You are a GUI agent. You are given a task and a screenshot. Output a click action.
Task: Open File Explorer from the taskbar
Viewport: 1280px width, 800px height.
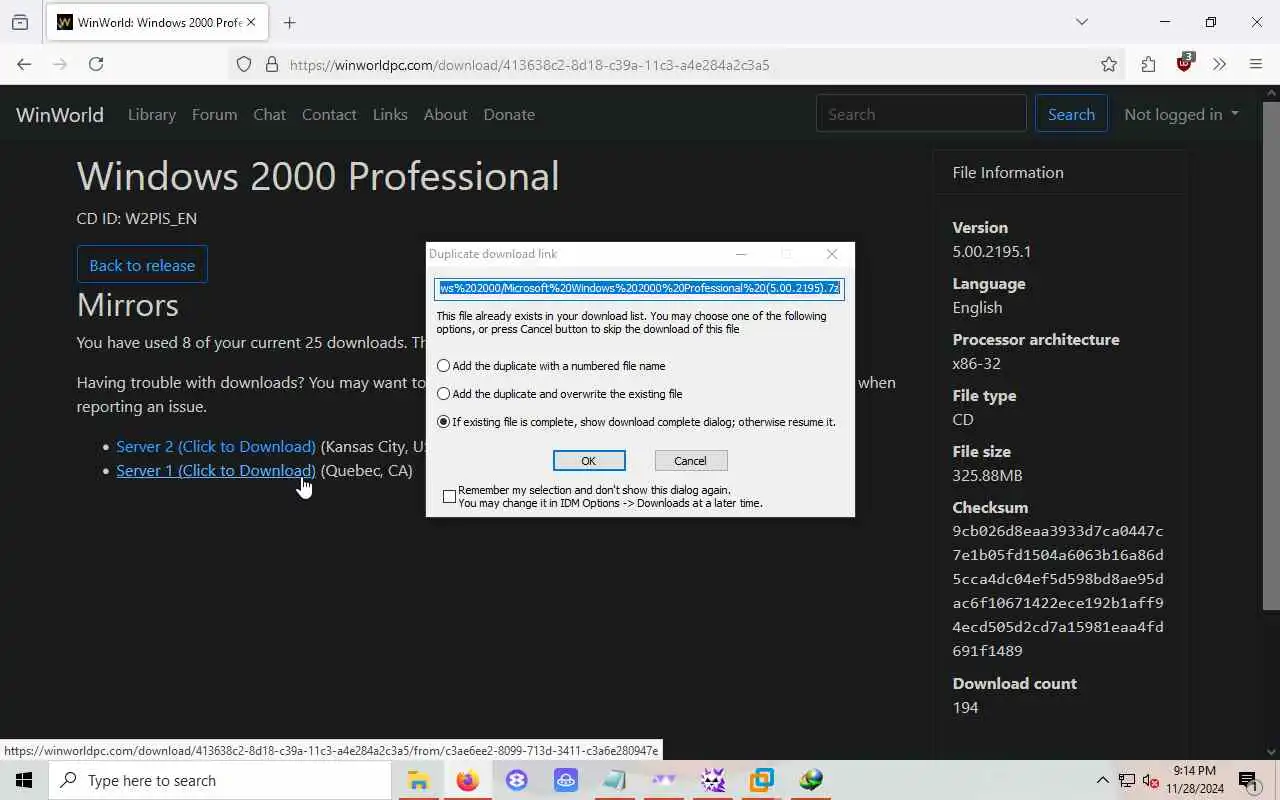(x=418, y=780)
